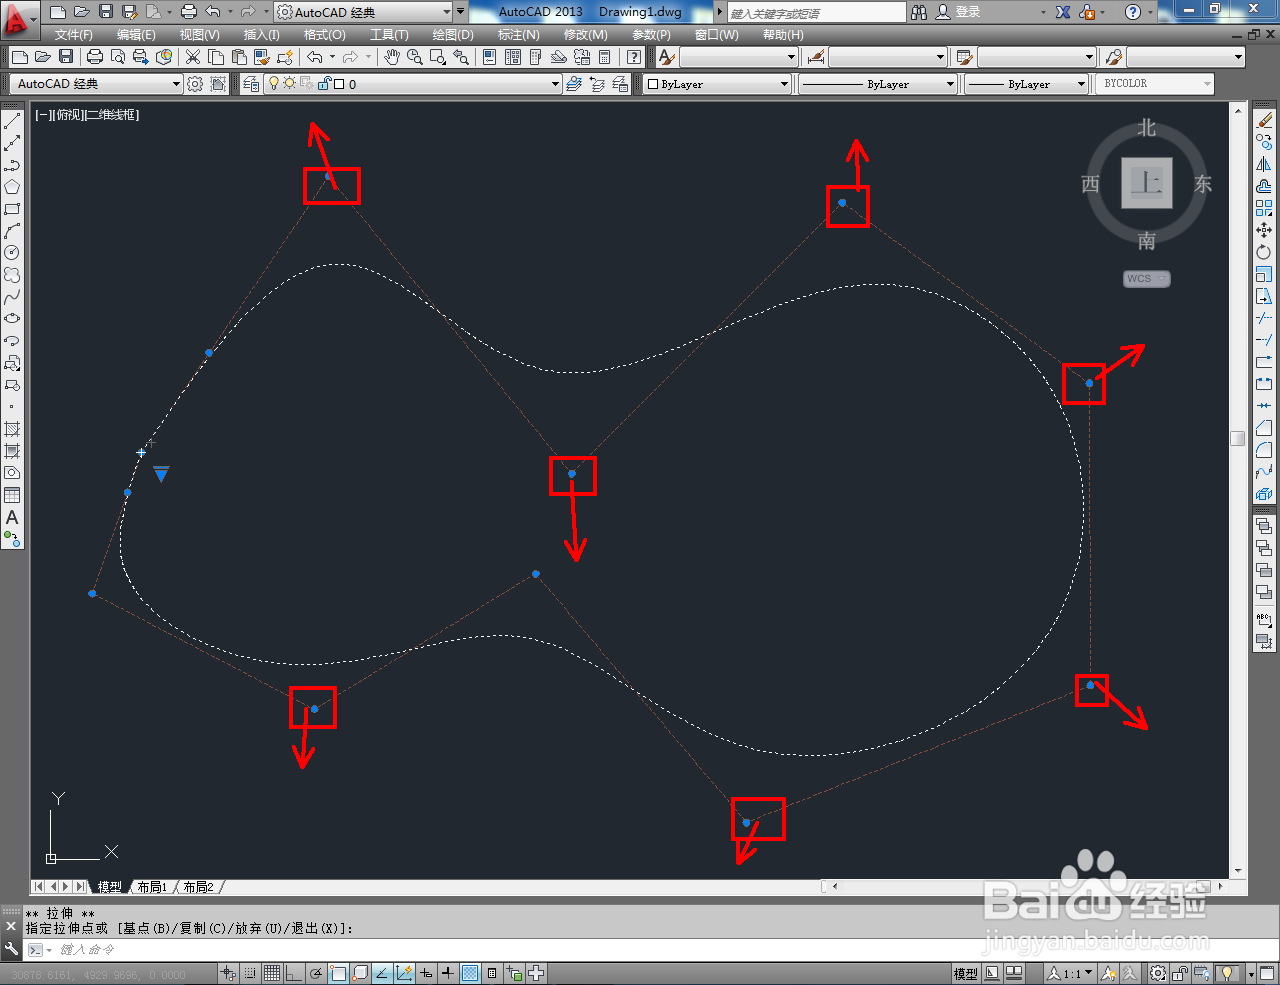Toggle Object Snap Tracking in status bar
This screenshot has height=985, width=1280.
tap(382, 973)
